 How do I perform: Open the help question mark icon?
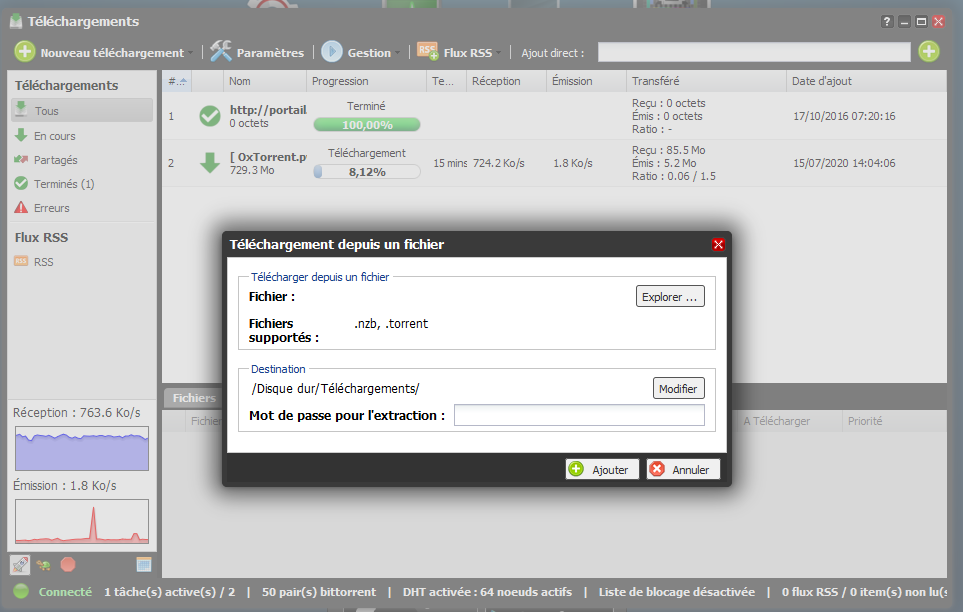coord(887,22)
